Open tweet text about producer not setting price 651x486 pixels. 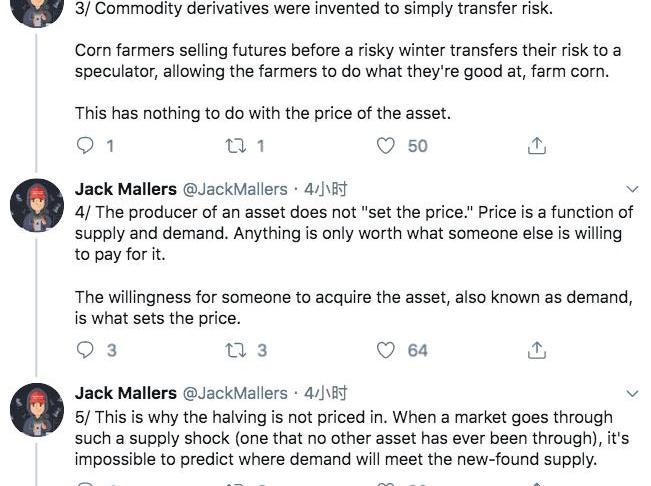click(350, 233)
